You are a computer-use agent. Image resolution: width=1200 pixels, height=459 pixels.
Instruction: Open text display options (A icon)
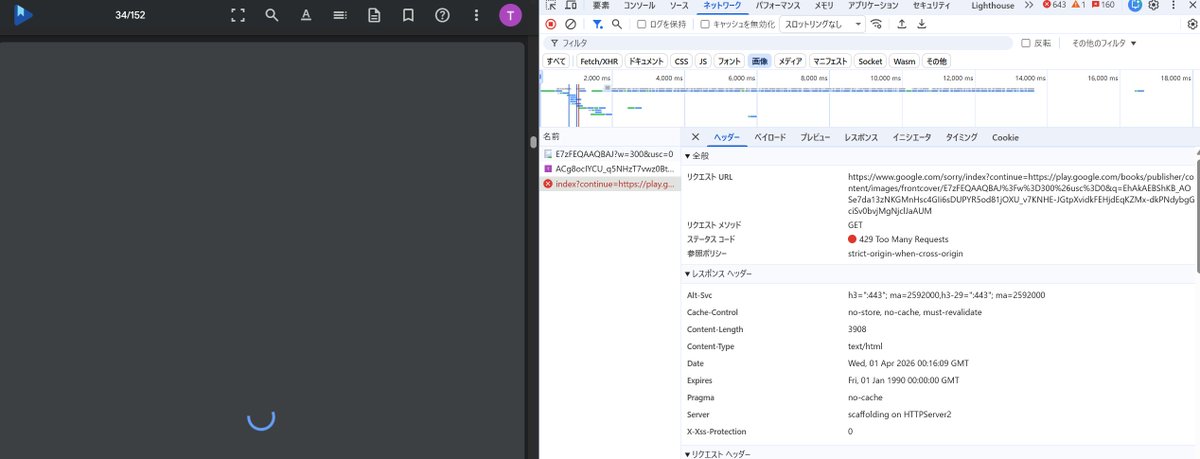pyautogui.click(x=306, y=15)
